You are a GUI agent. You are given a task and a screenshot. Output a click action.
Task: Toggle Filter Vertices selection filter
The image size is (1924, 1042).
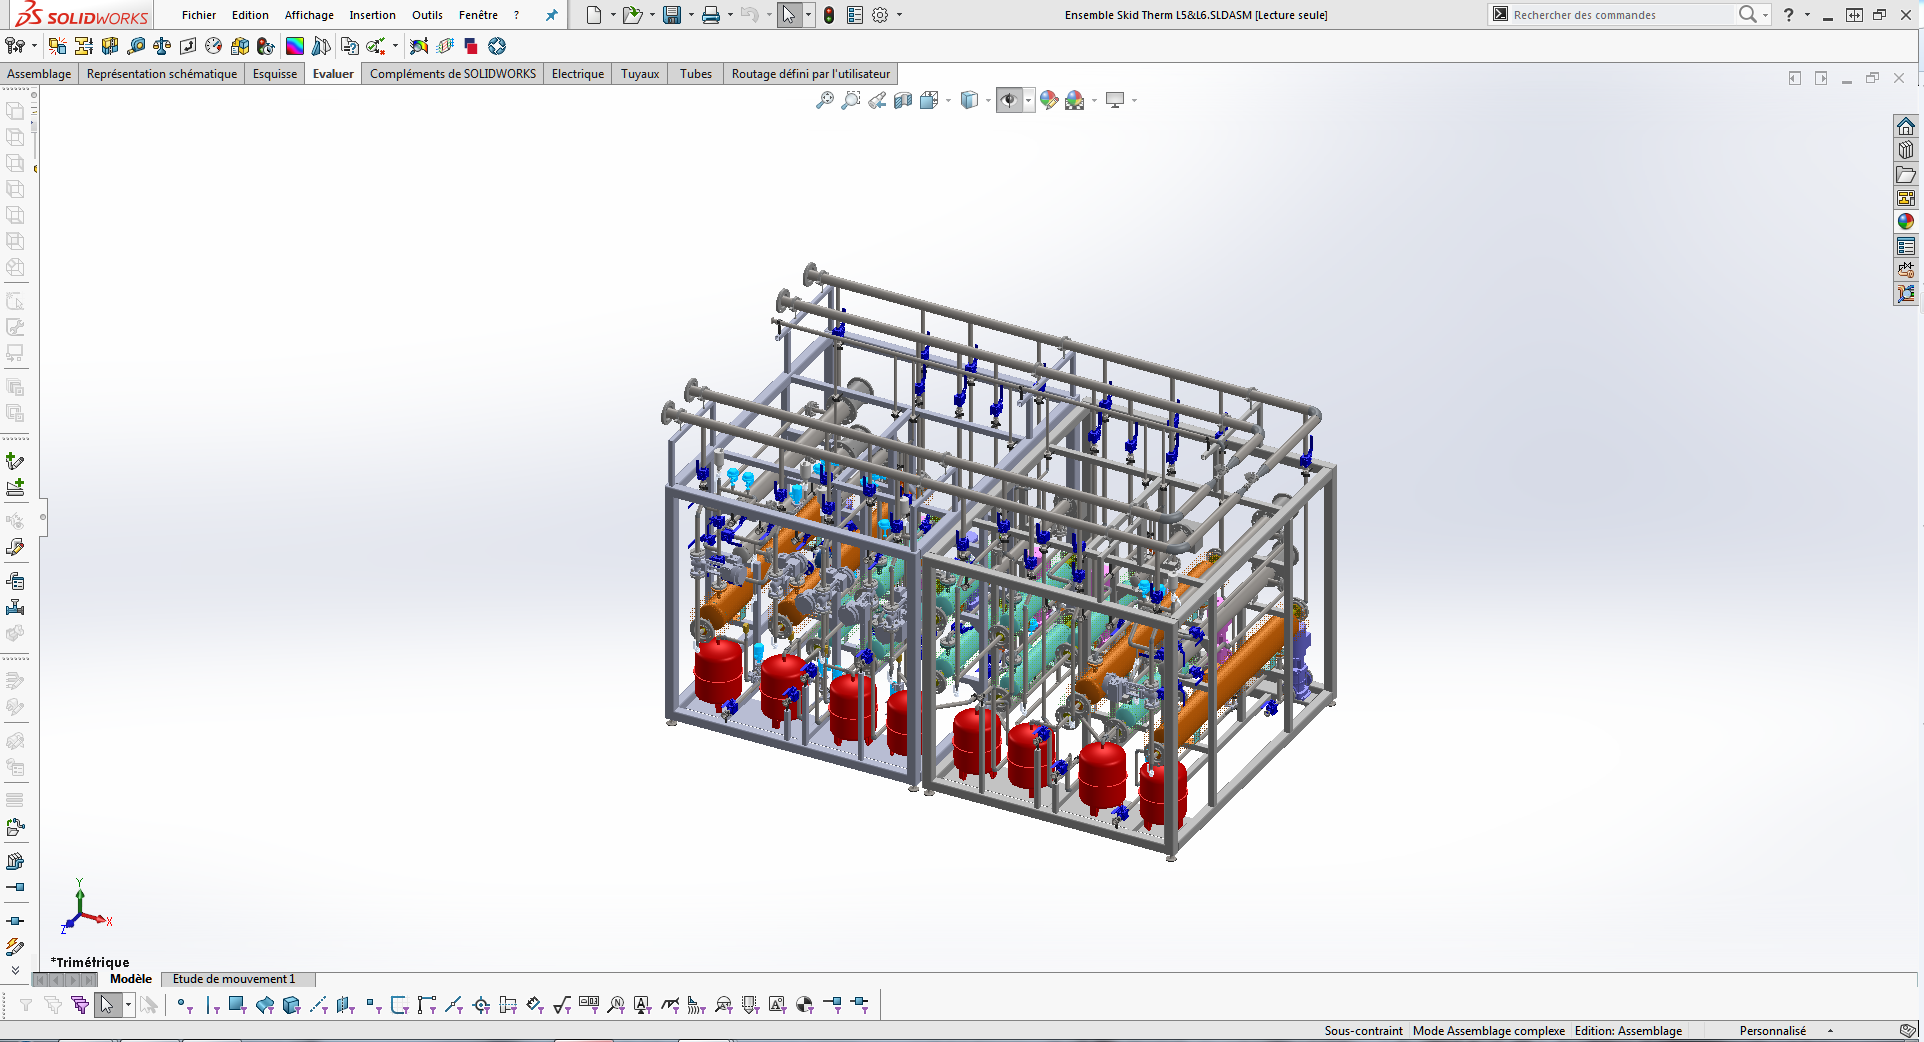(x=184, y=1005)
